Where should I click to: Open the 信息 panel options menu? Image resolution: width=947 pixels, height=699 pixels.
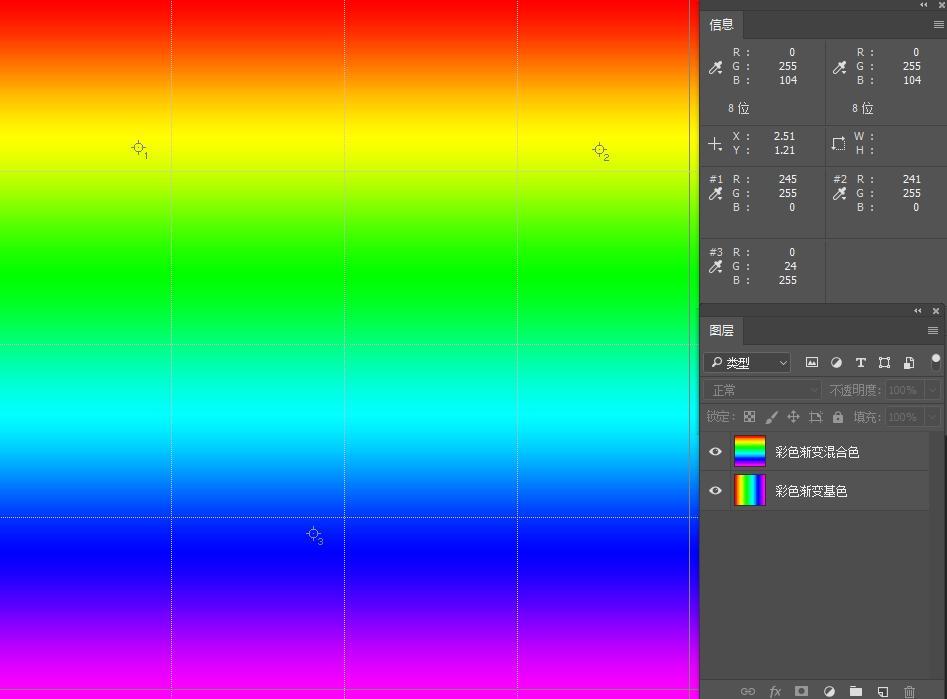click(x=938, y=25)
